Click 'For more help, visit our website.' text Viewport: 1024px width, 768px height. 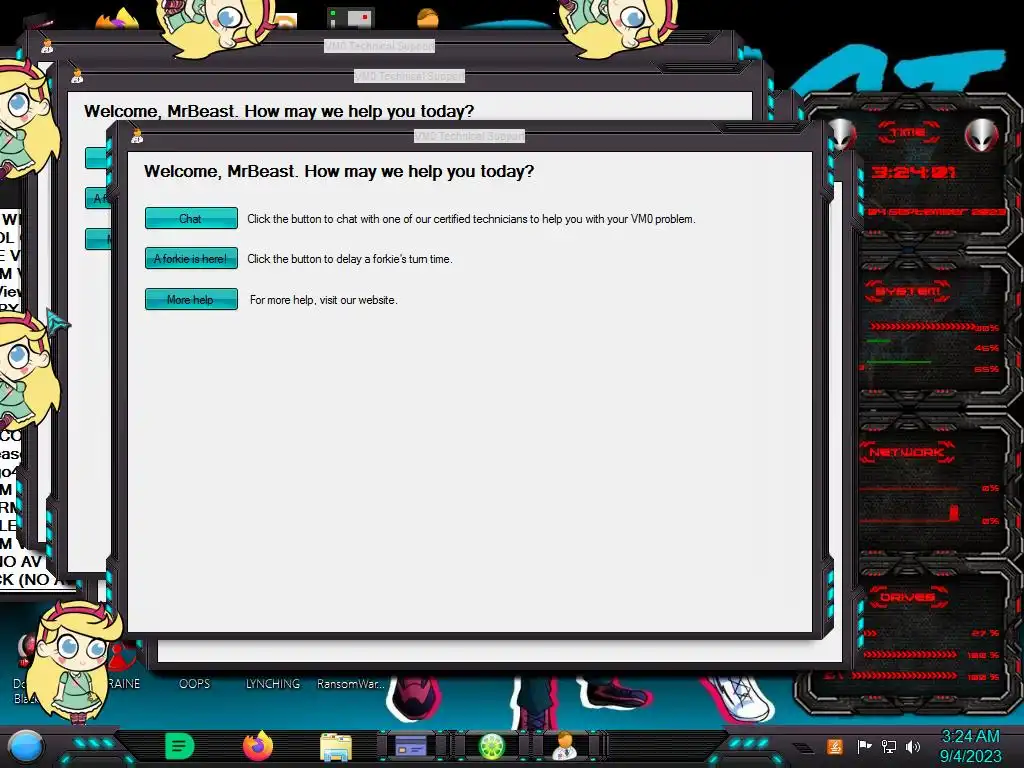click(x=323, y=300)
